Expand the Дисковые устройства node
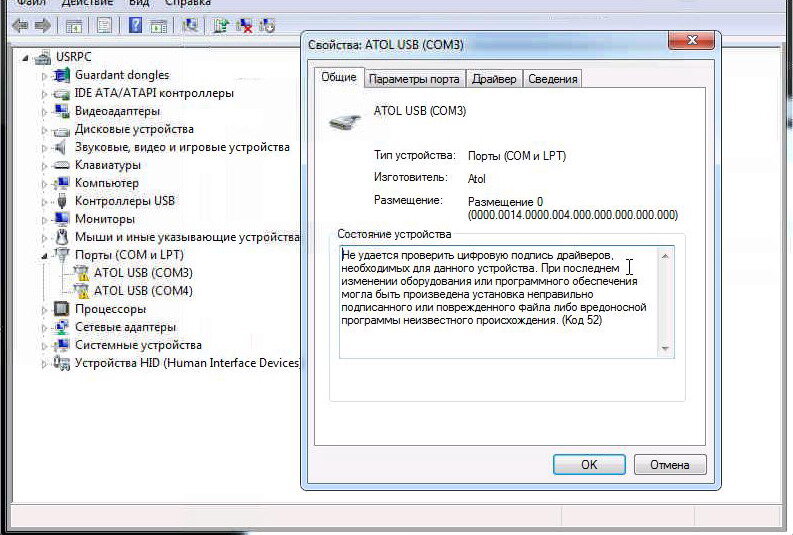Screen dimensions: 793x535 44,130
